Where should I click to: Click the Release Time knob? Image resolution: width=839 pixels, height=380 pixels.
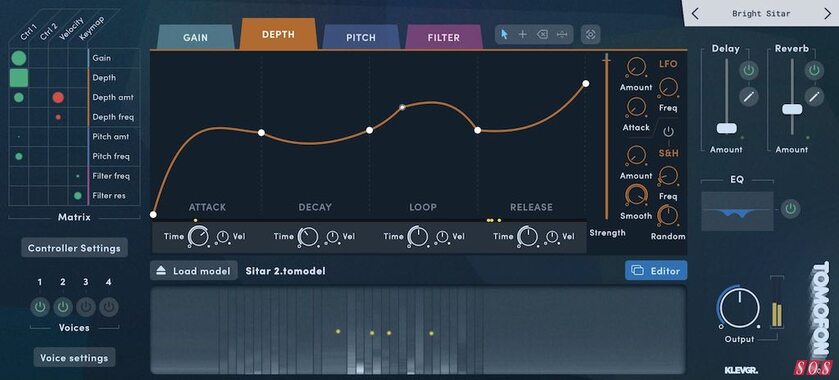coord(528,236)
